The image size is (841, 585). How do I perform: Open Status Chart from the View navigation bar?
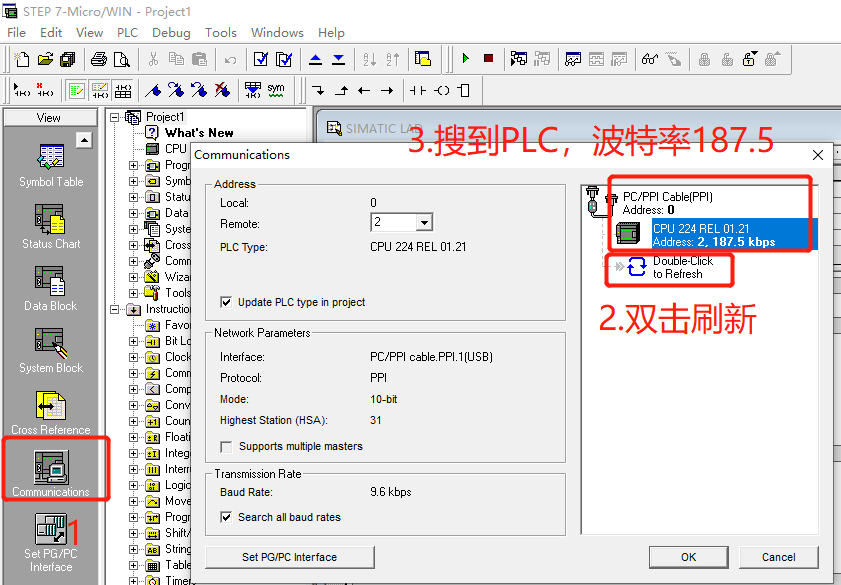pyautogui.click(x=51, y=227)
